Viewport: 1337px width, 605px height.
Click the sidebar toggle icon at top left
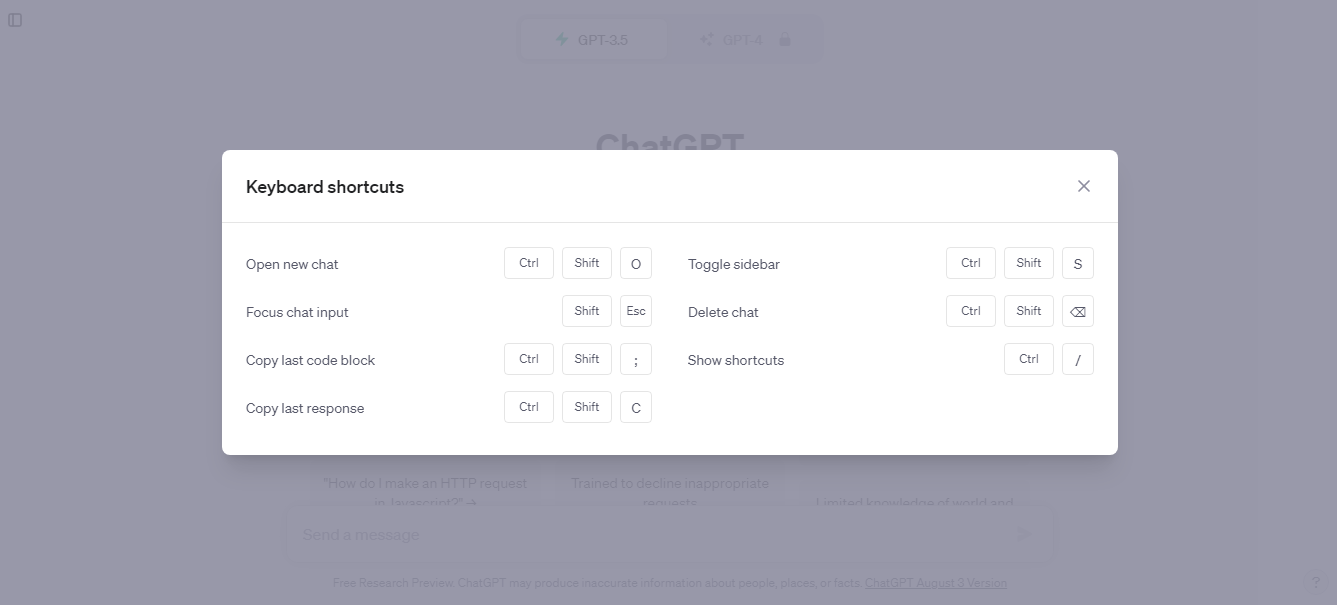pyautogui.click(x=15, y=20)
